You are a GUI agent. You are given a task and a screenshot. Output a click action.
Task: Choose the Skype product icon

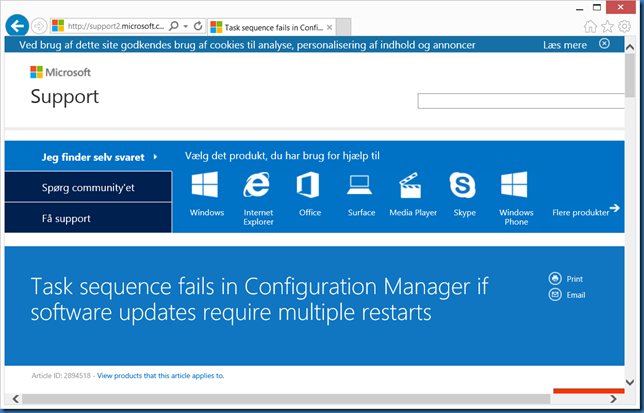coord(464,185)
